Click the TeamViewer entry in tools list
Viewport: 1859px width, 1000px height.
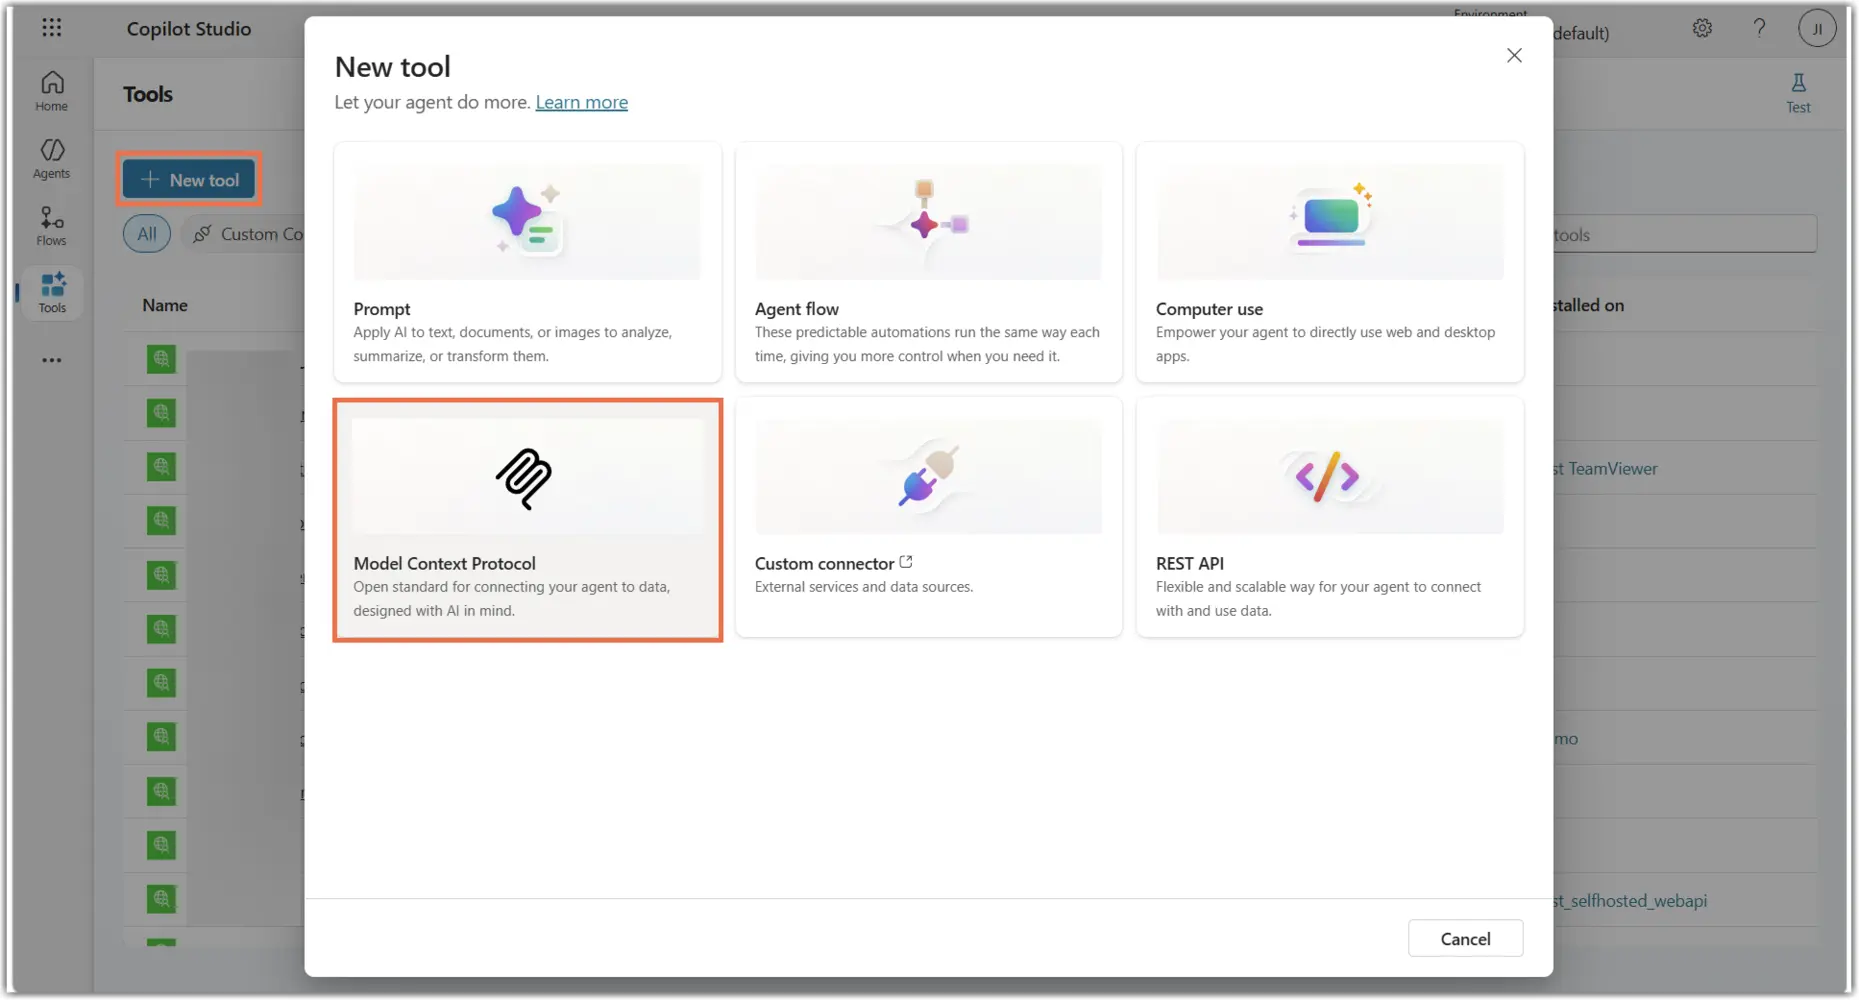[x=1605, y=468]
